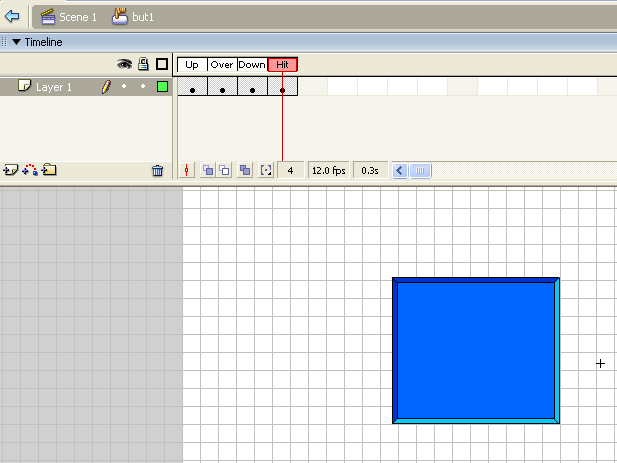
Task: Click Layer 1 pencil edit indicator
Action: (106, 87)
